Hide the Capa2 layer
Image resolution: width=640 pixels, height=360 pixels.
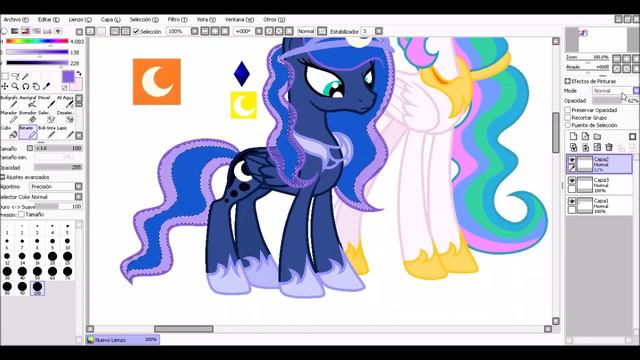pyautogui.click(x=572, y=160)
